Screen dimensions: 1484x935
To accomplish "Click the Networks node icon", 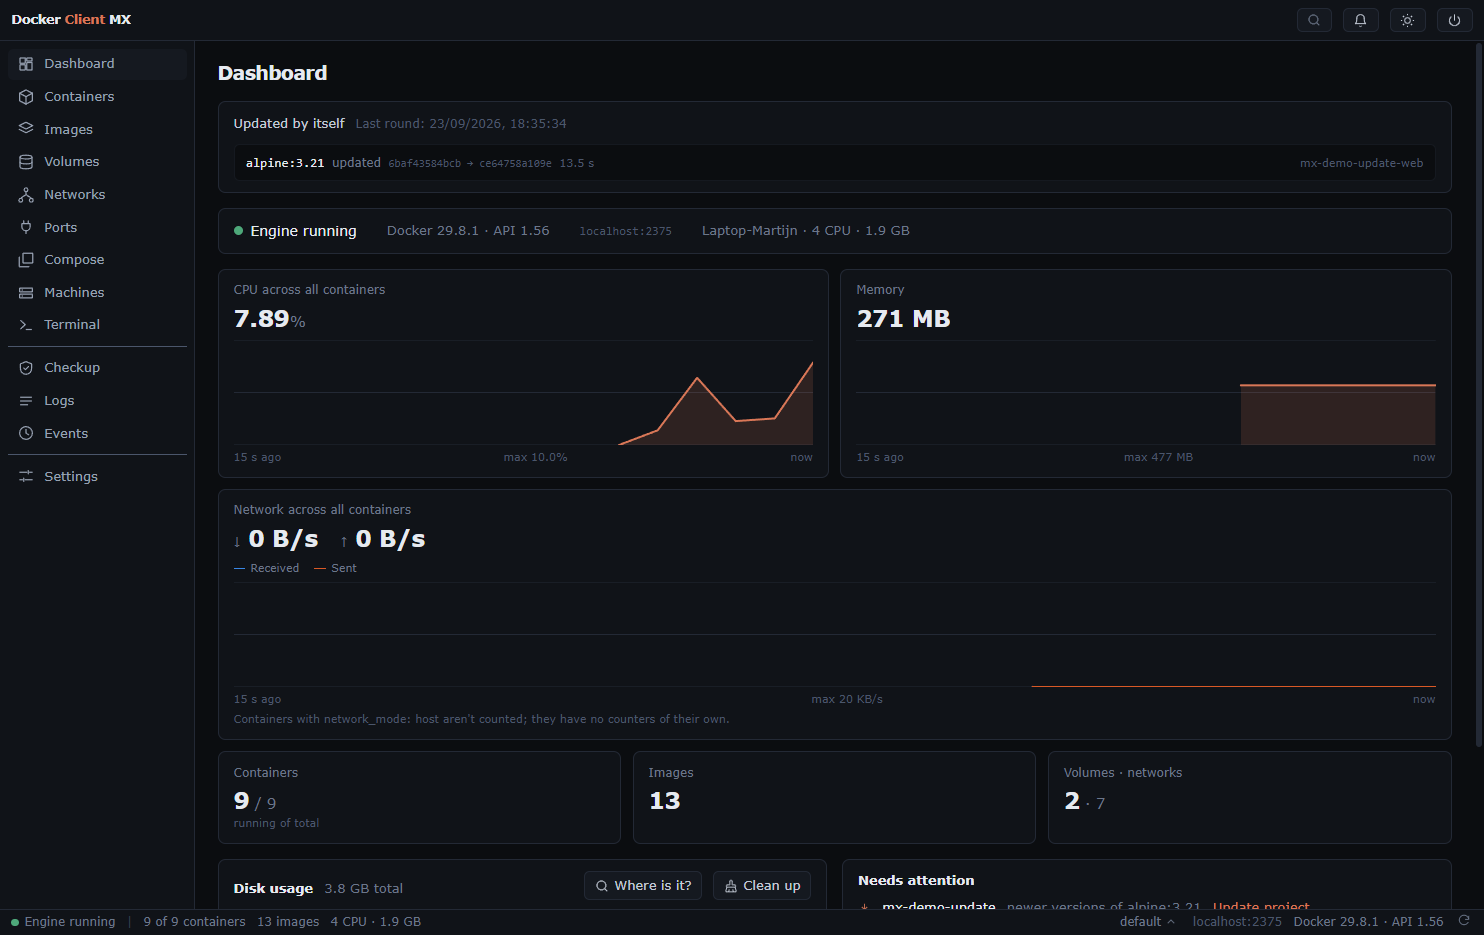I will [x=26, y=194].
